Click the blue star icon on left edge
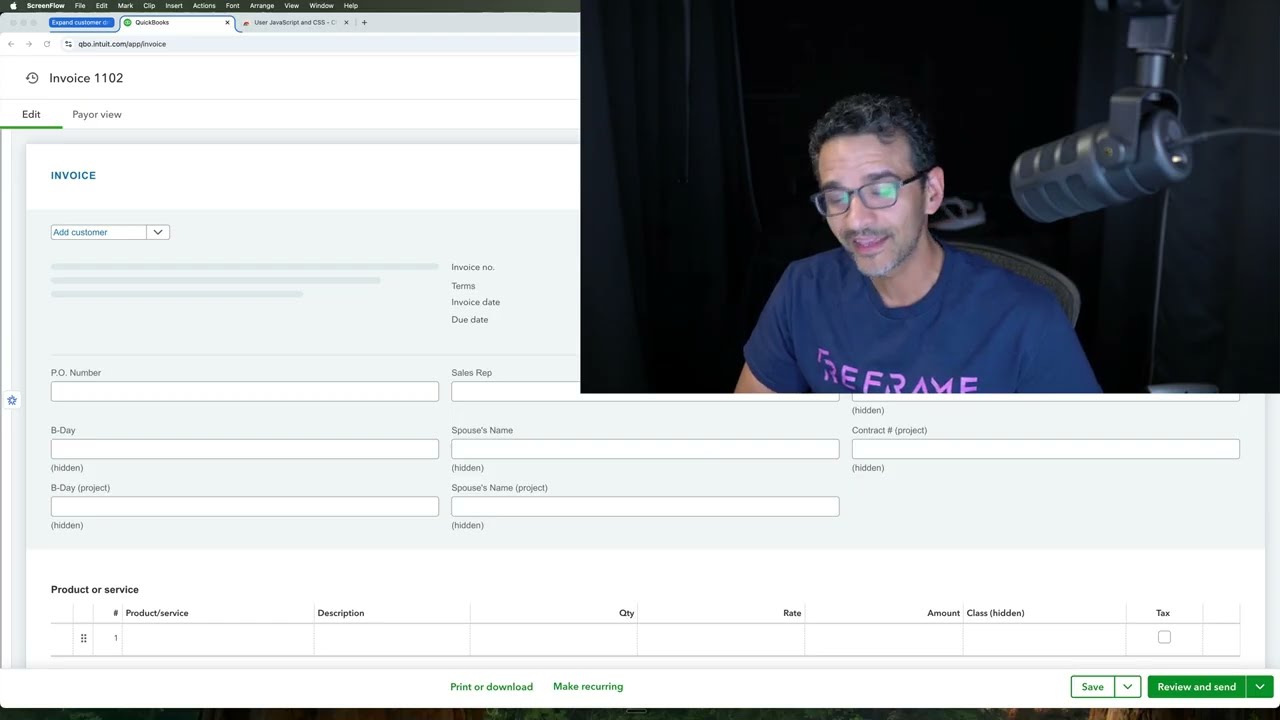Viewport: 1280px width, 720px height. (x=12, y=400)
